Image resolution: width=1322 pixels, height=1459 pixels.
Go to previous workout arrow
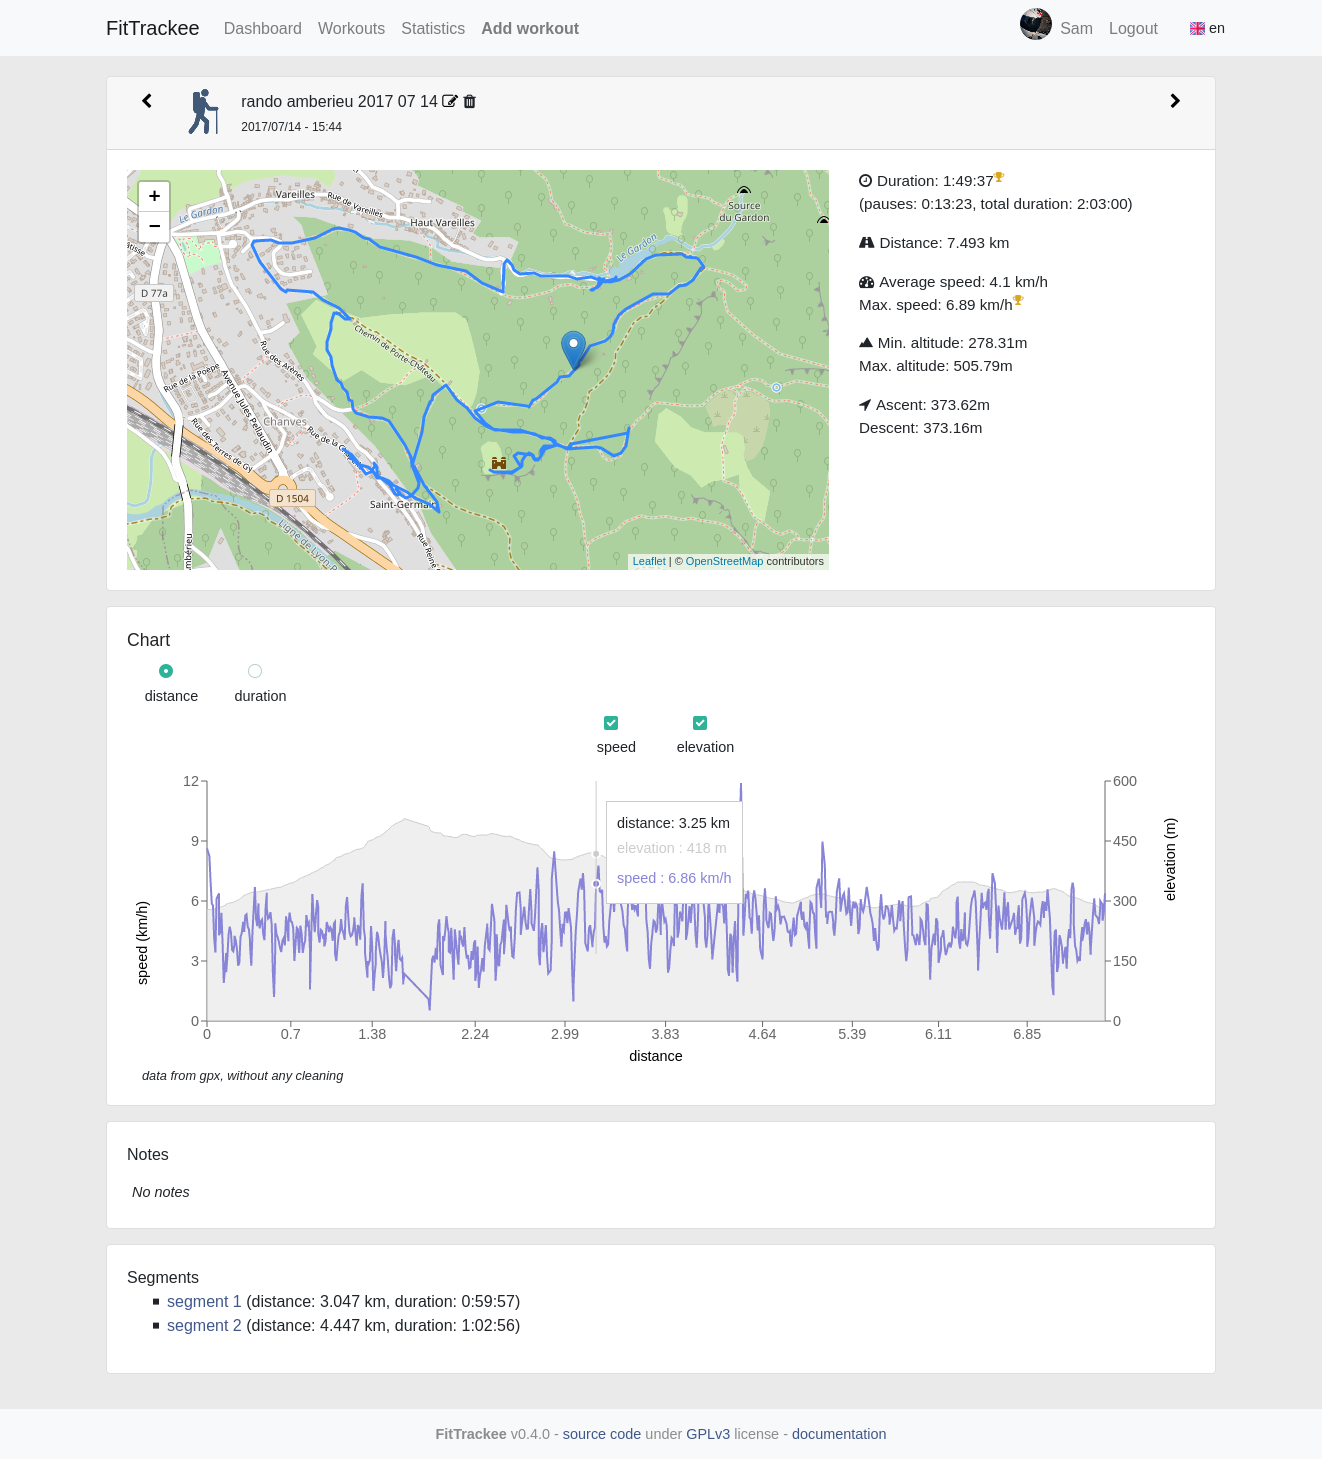tap(147, 101)
